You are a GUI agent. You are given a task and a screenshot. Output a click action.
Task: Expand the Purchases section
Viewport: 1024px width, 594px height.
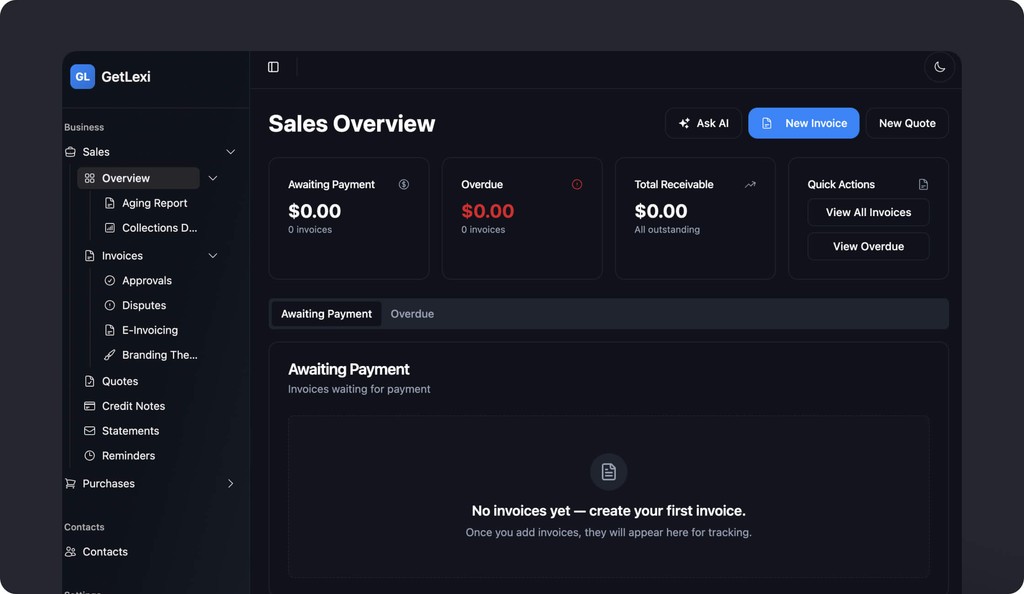pos(231,484)
